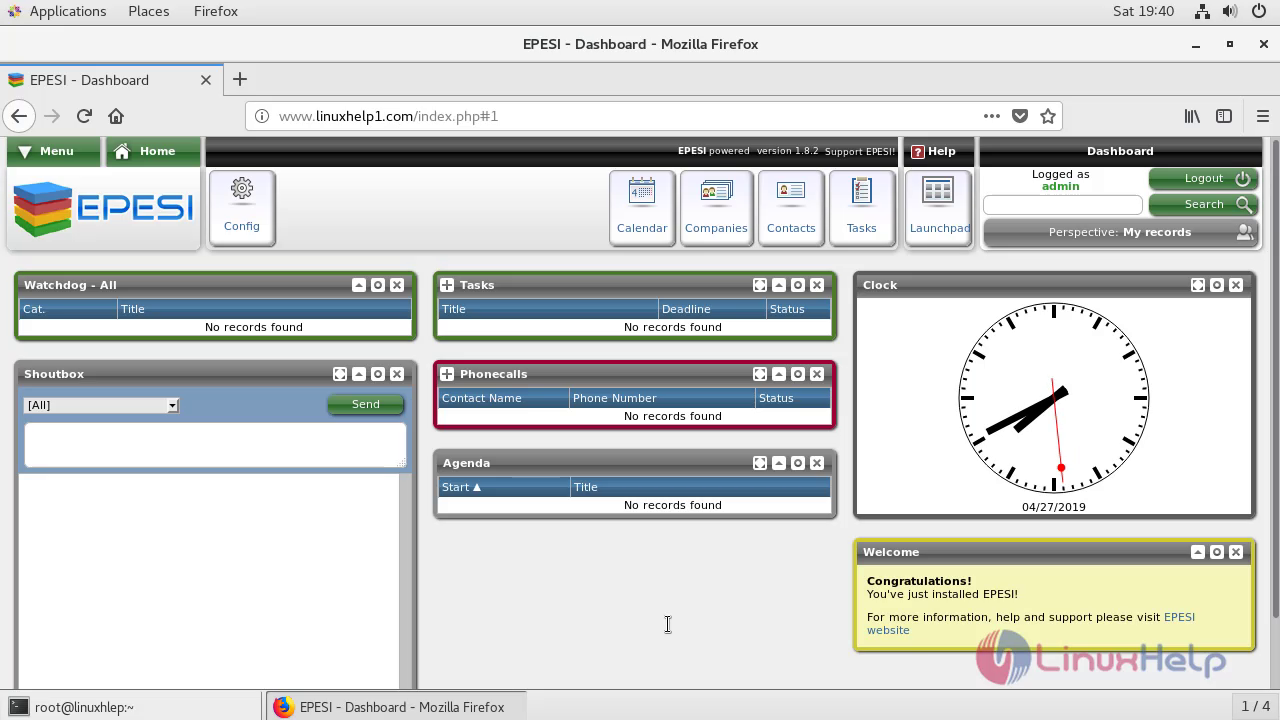Click the EPESI logo
The height and width of the screenshot is (720, 1280).
pos(103,208)
